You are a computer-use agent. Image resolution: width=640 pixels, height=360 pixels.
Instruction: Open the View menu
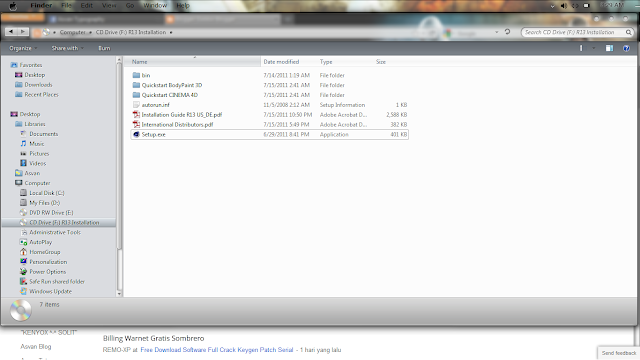109,5
